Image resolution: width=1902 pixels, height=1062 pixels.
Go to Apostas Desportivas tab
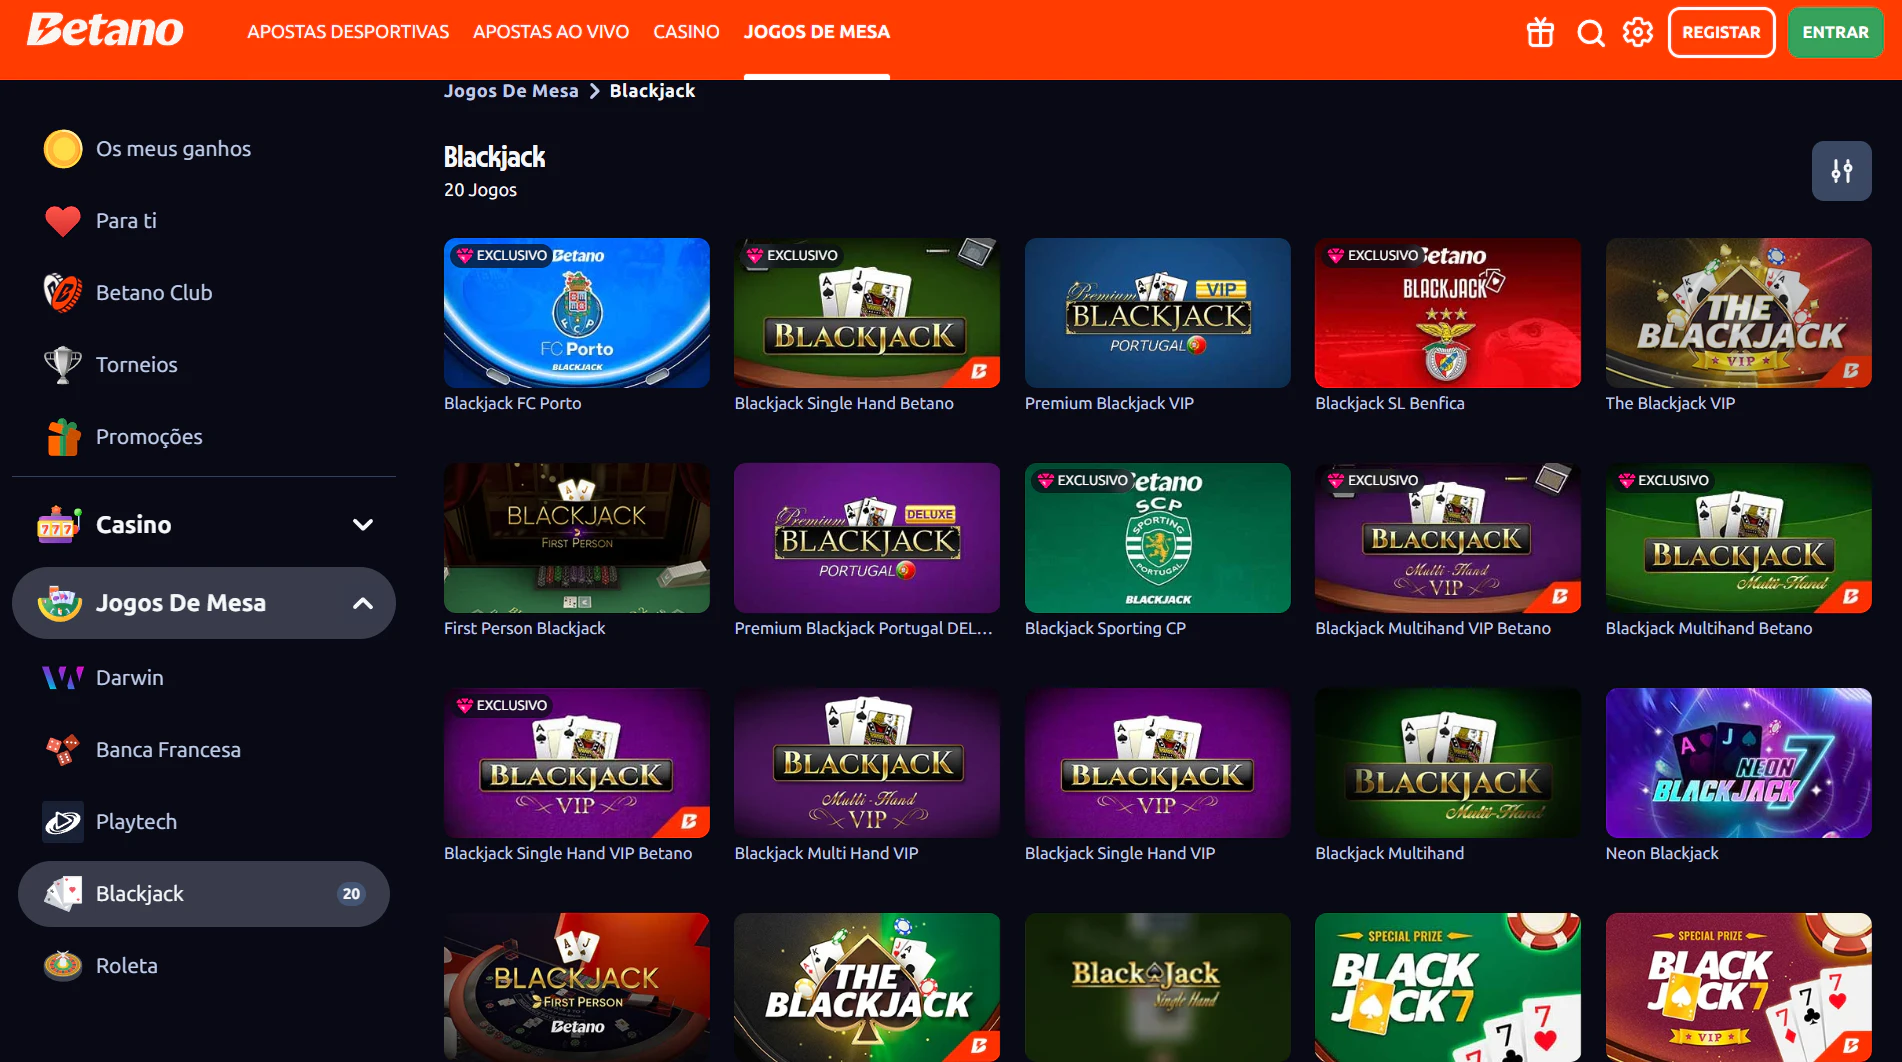click(348, 32)
